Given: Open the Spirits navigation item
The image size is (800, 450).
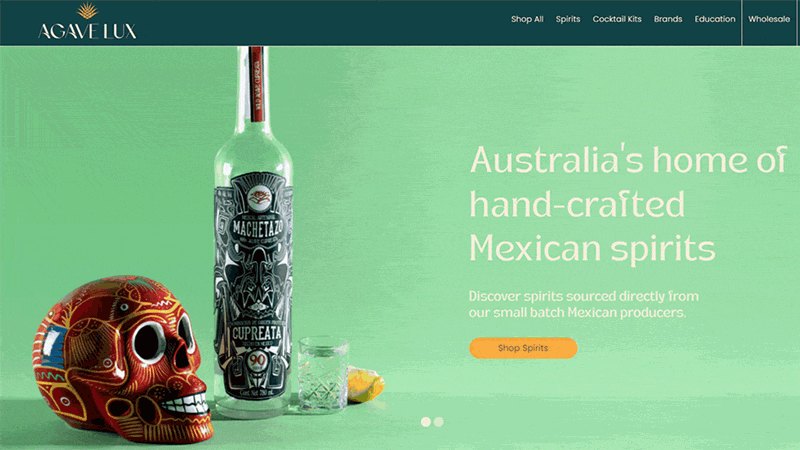Looking at the screenshot, I should click(568, 19).
